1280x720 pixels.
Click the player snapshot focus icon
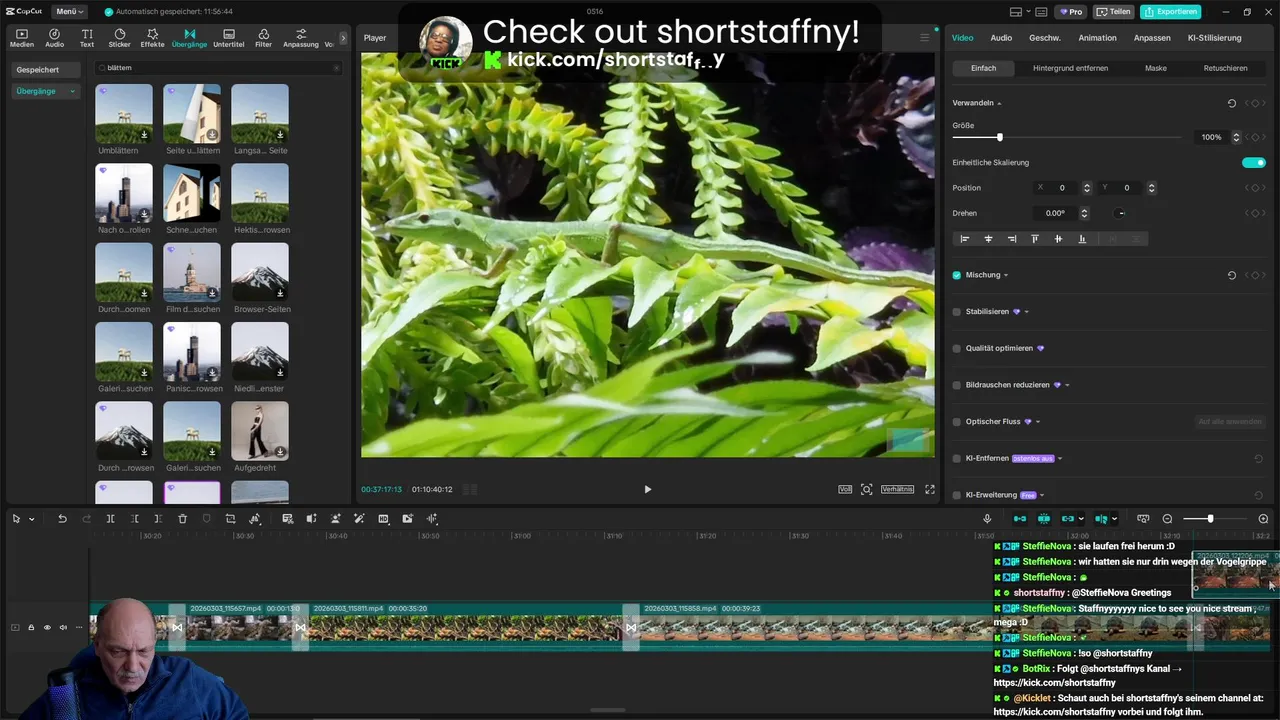tap(867, 489)
